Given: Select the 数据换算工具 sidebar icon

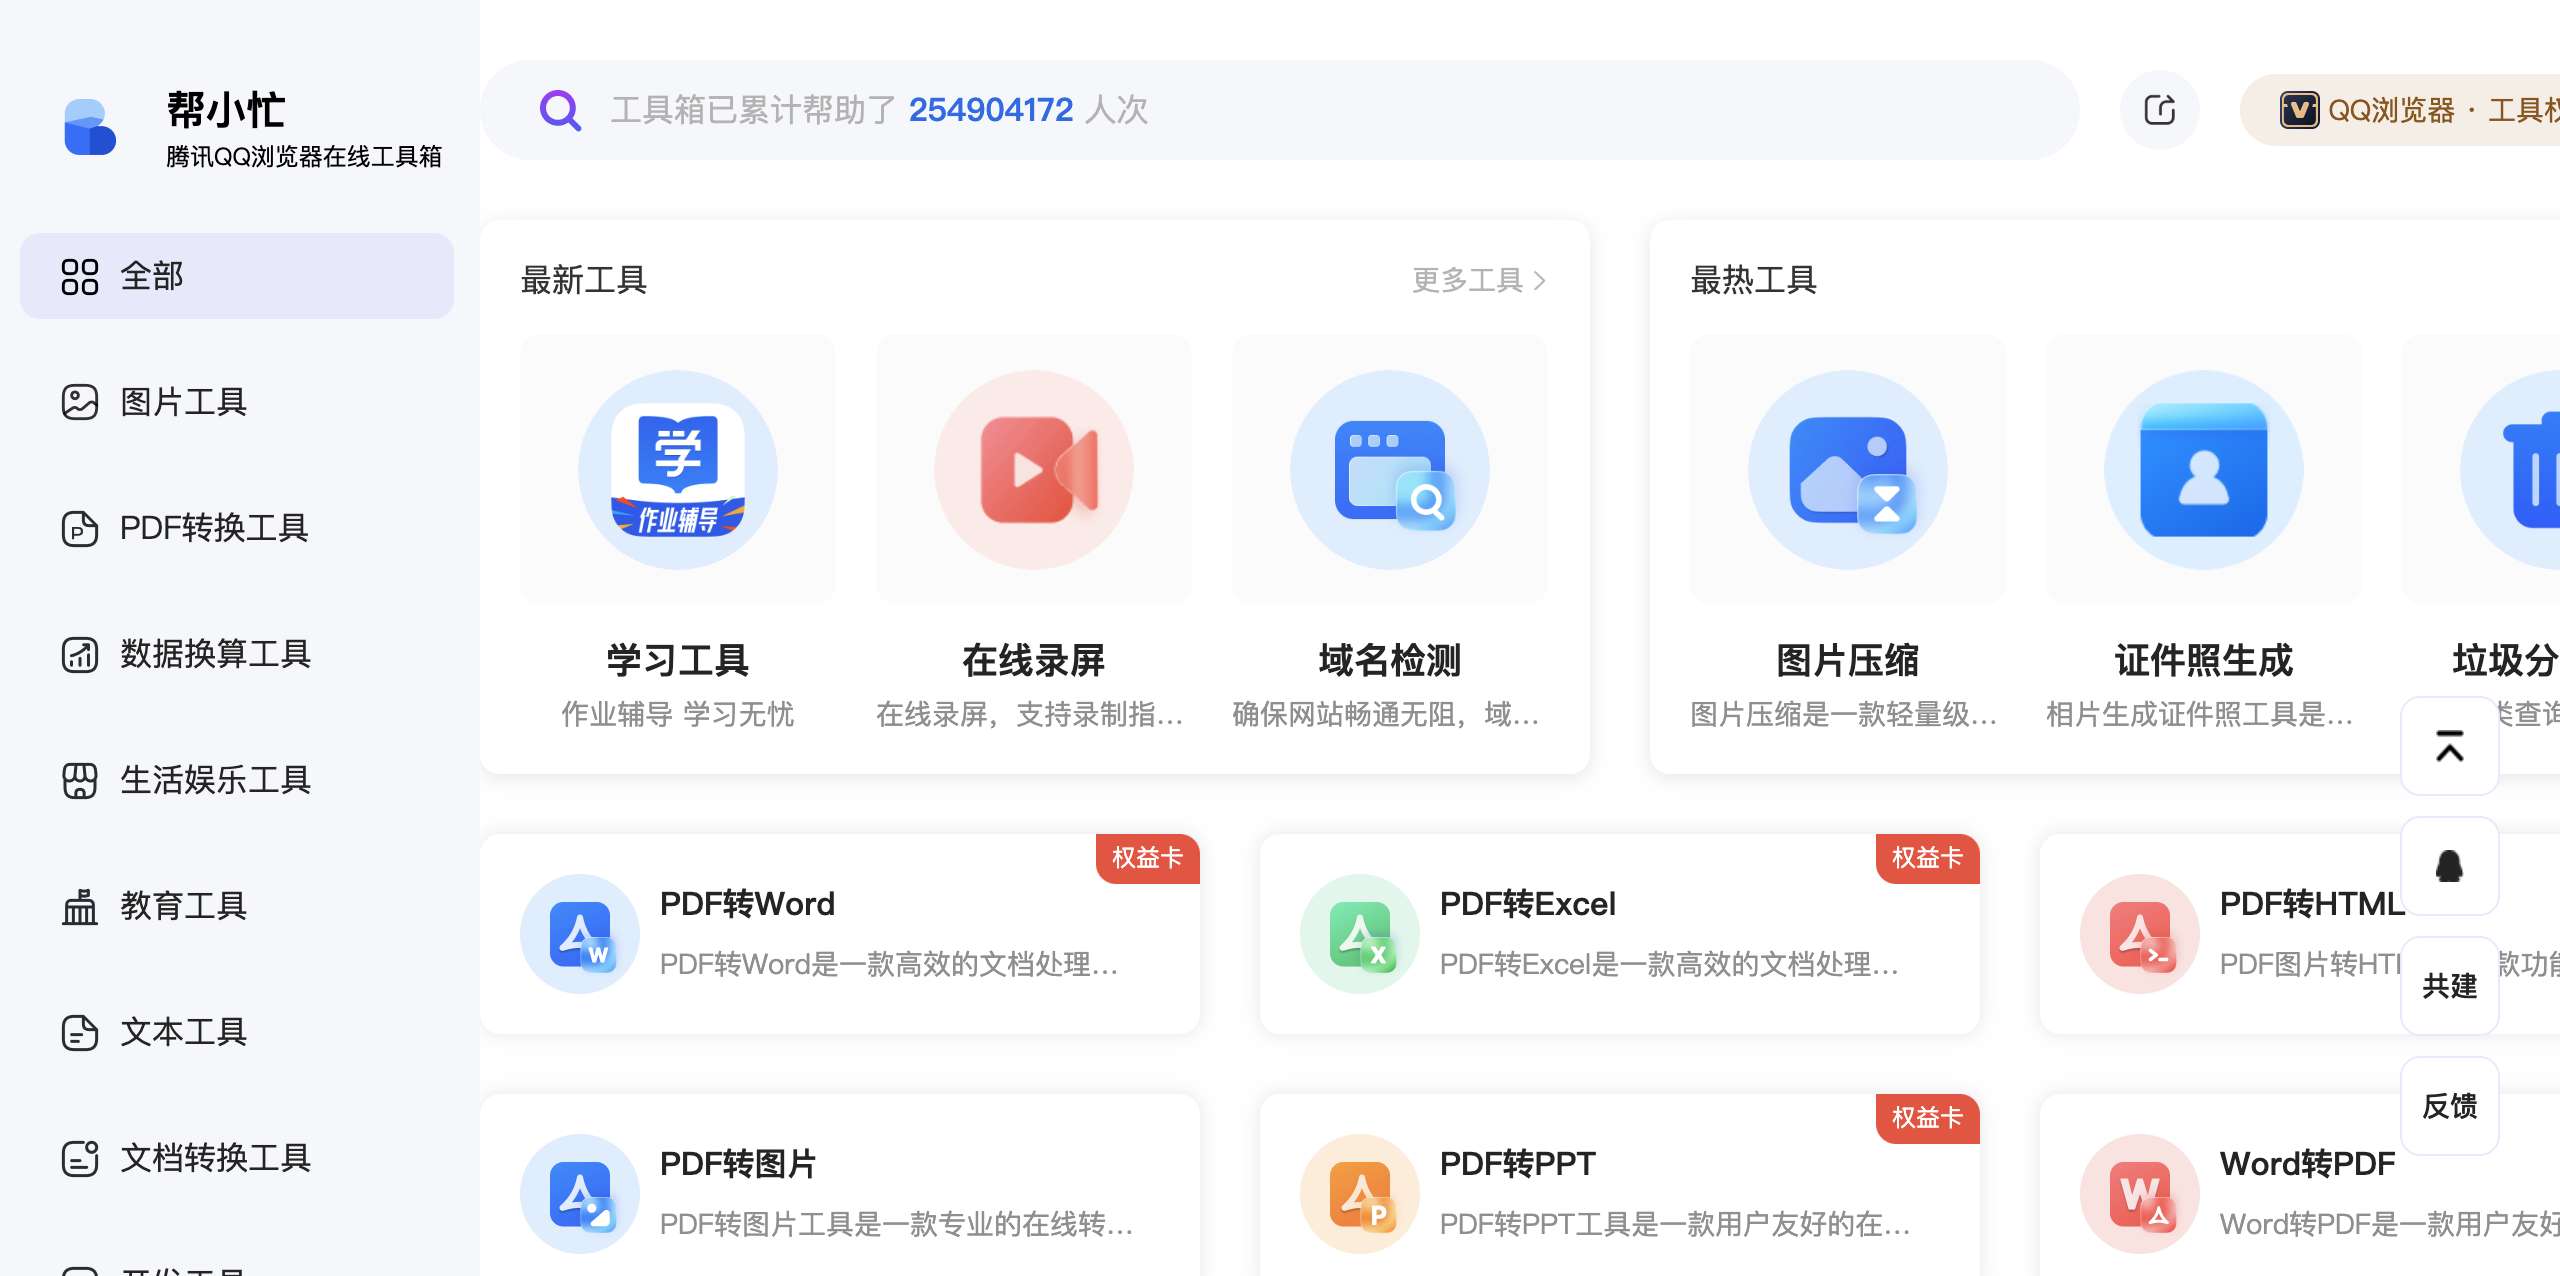Looking at the screenshot, I should click(81, 654).
